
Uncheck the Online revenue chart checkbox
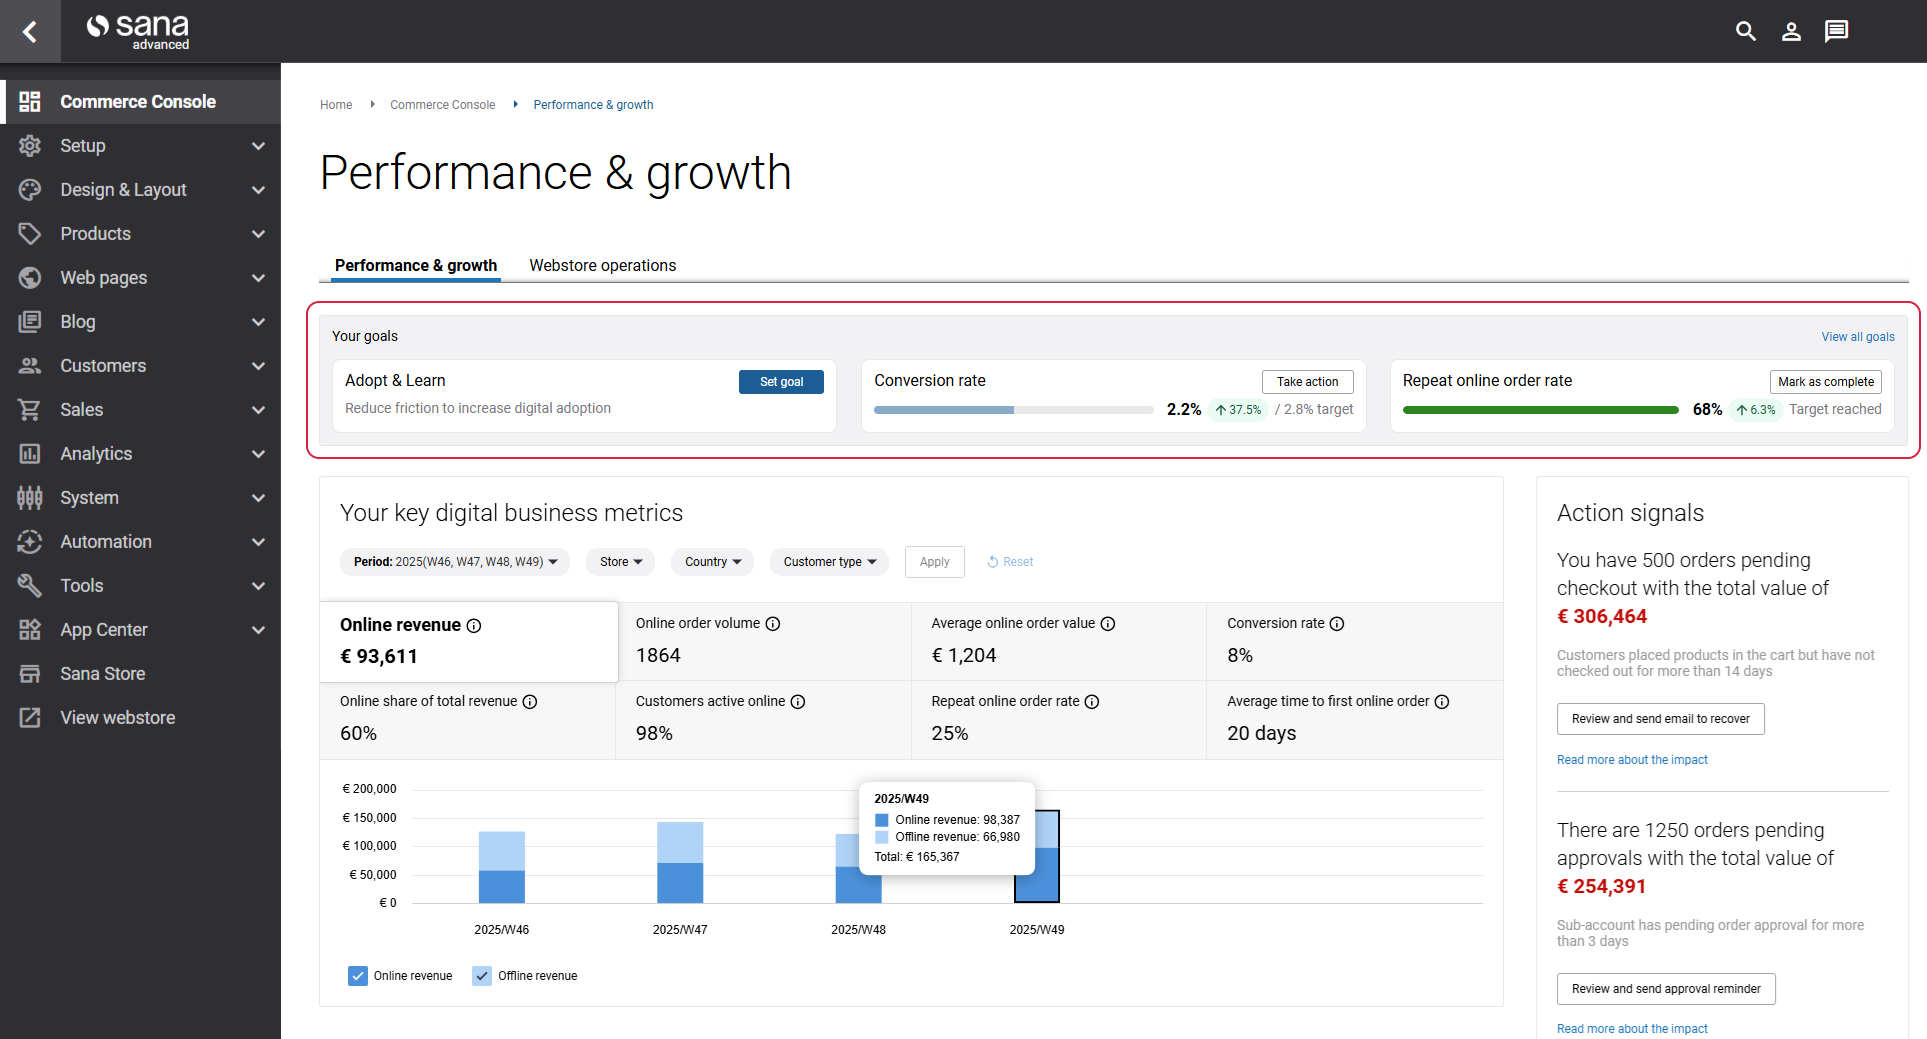[x=358, y=976]
